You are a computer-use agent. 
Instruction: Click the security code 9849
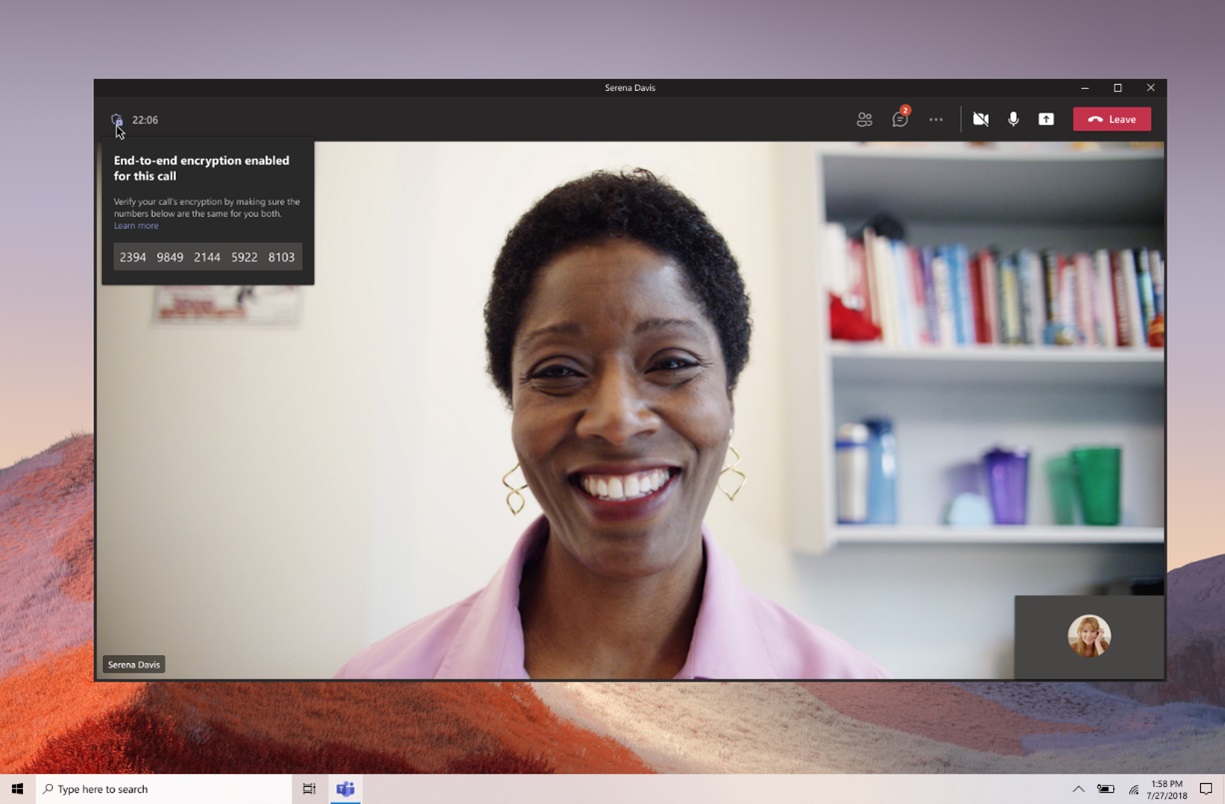tap(170, 257)
